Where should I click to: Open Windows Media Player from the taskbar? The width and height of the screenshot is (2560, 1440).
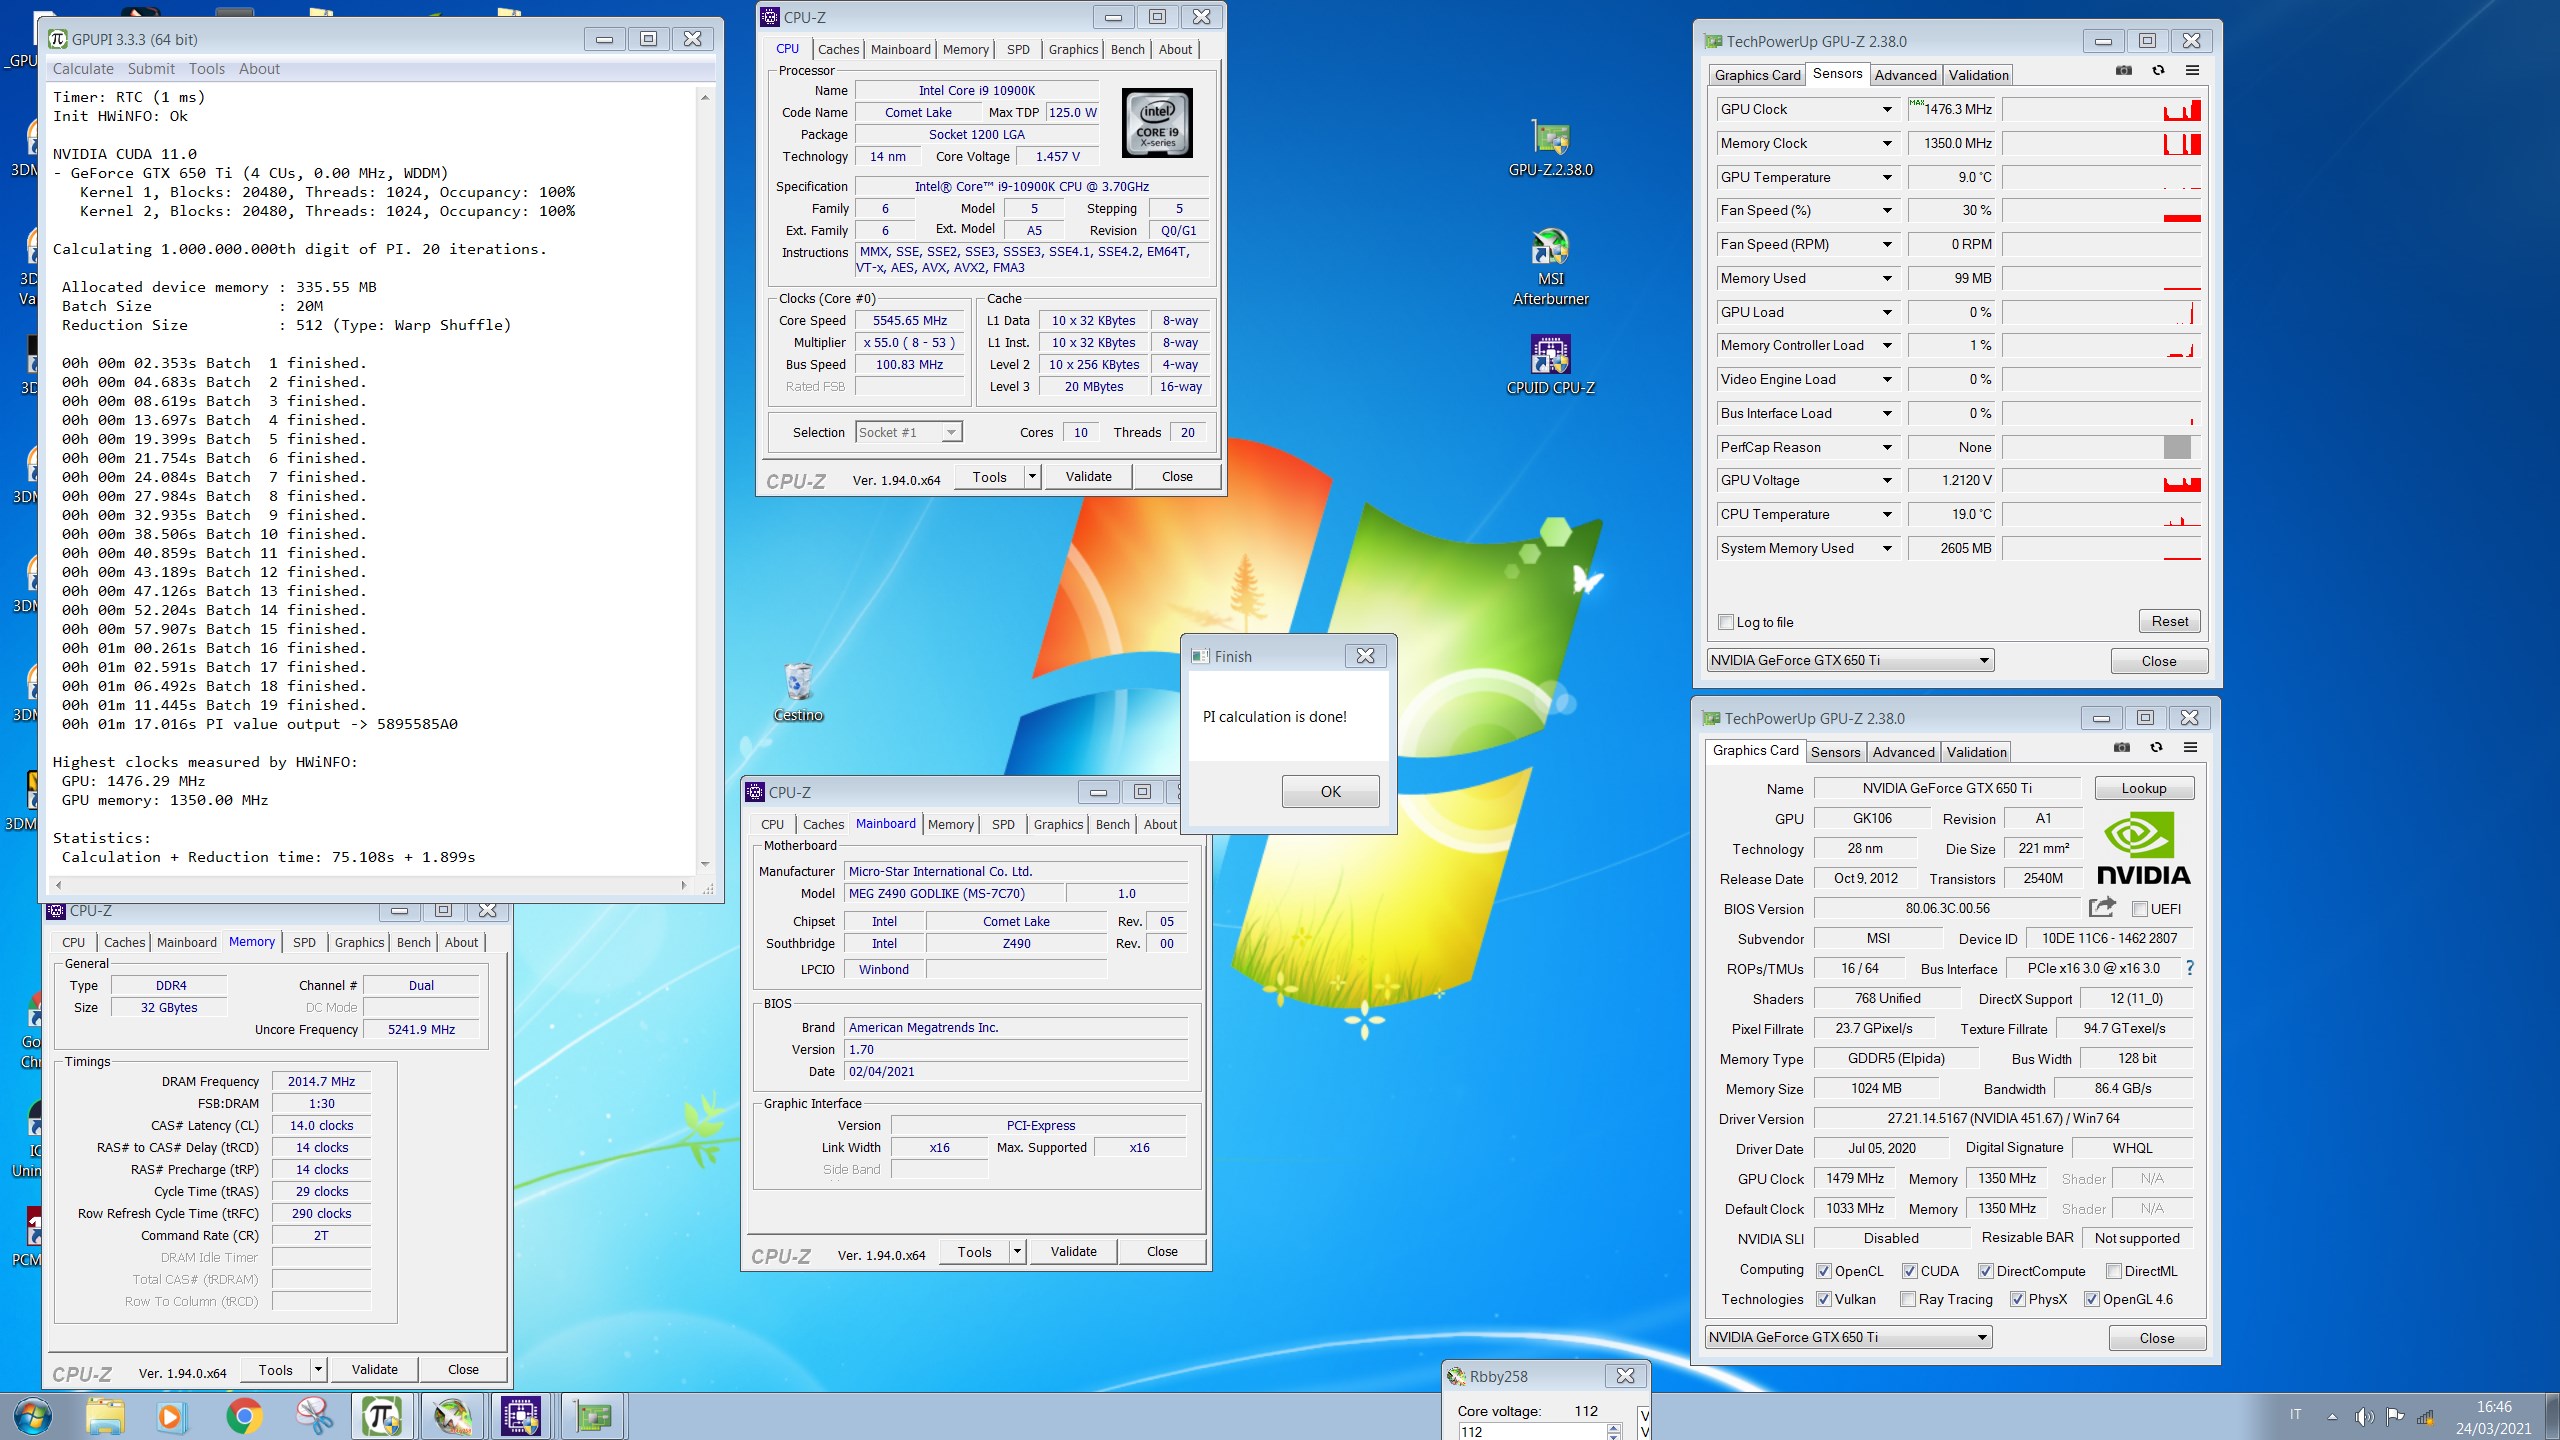(170, 1416)
